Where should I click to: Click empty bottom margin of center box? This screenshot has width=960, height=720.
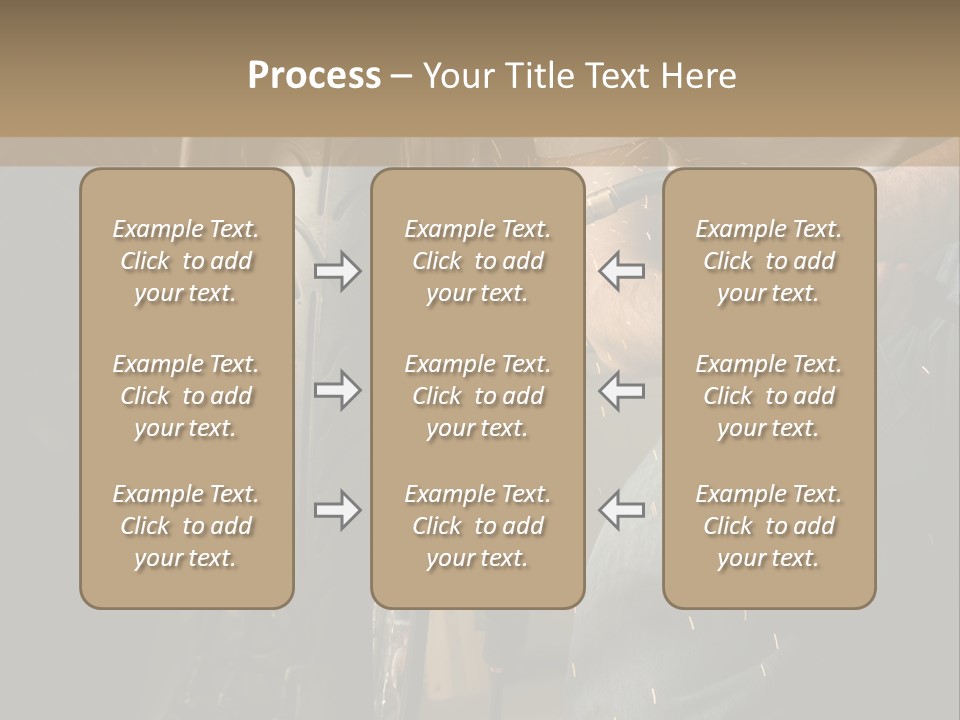(477, 590)
